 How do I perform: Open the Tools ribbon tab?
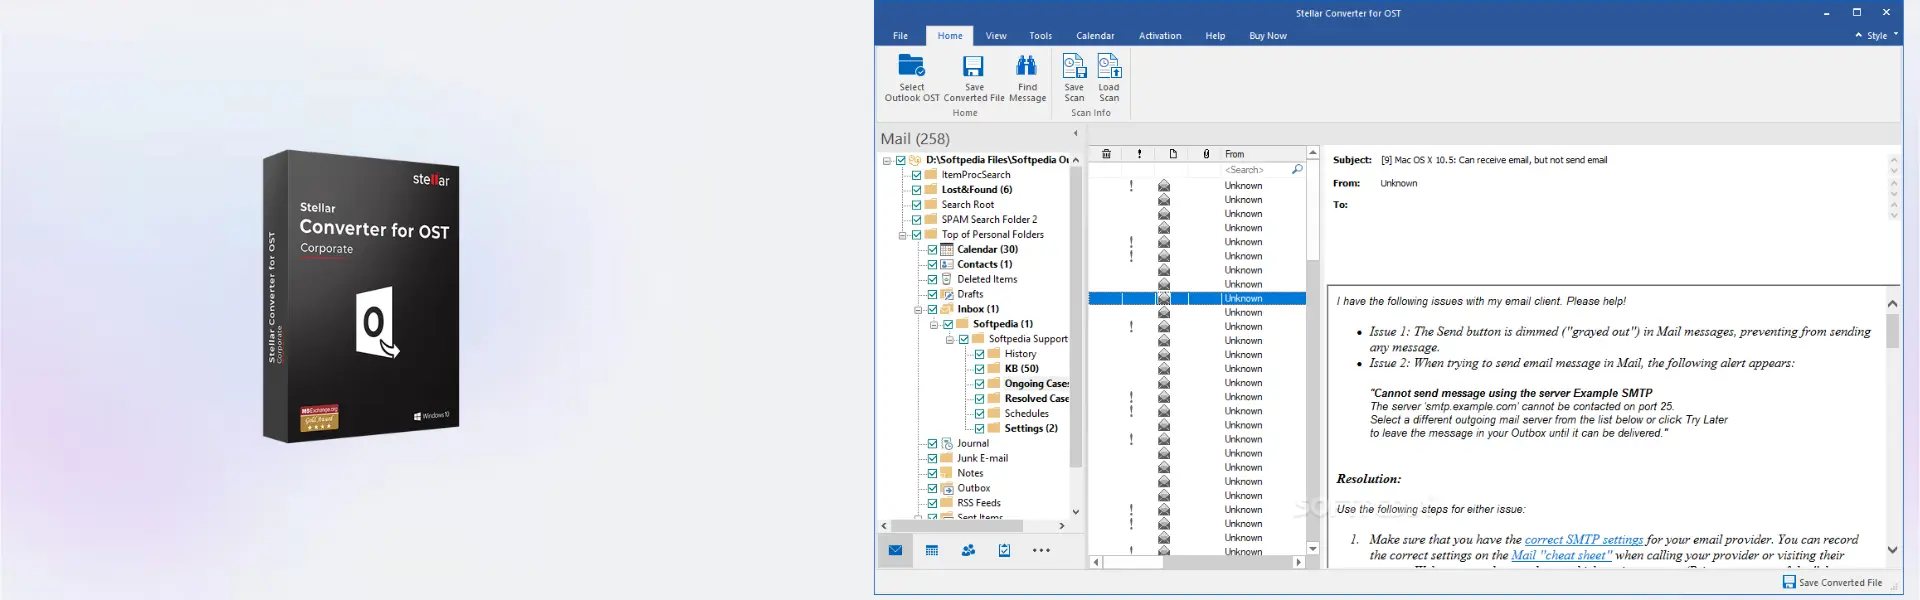click(1041, 36)
